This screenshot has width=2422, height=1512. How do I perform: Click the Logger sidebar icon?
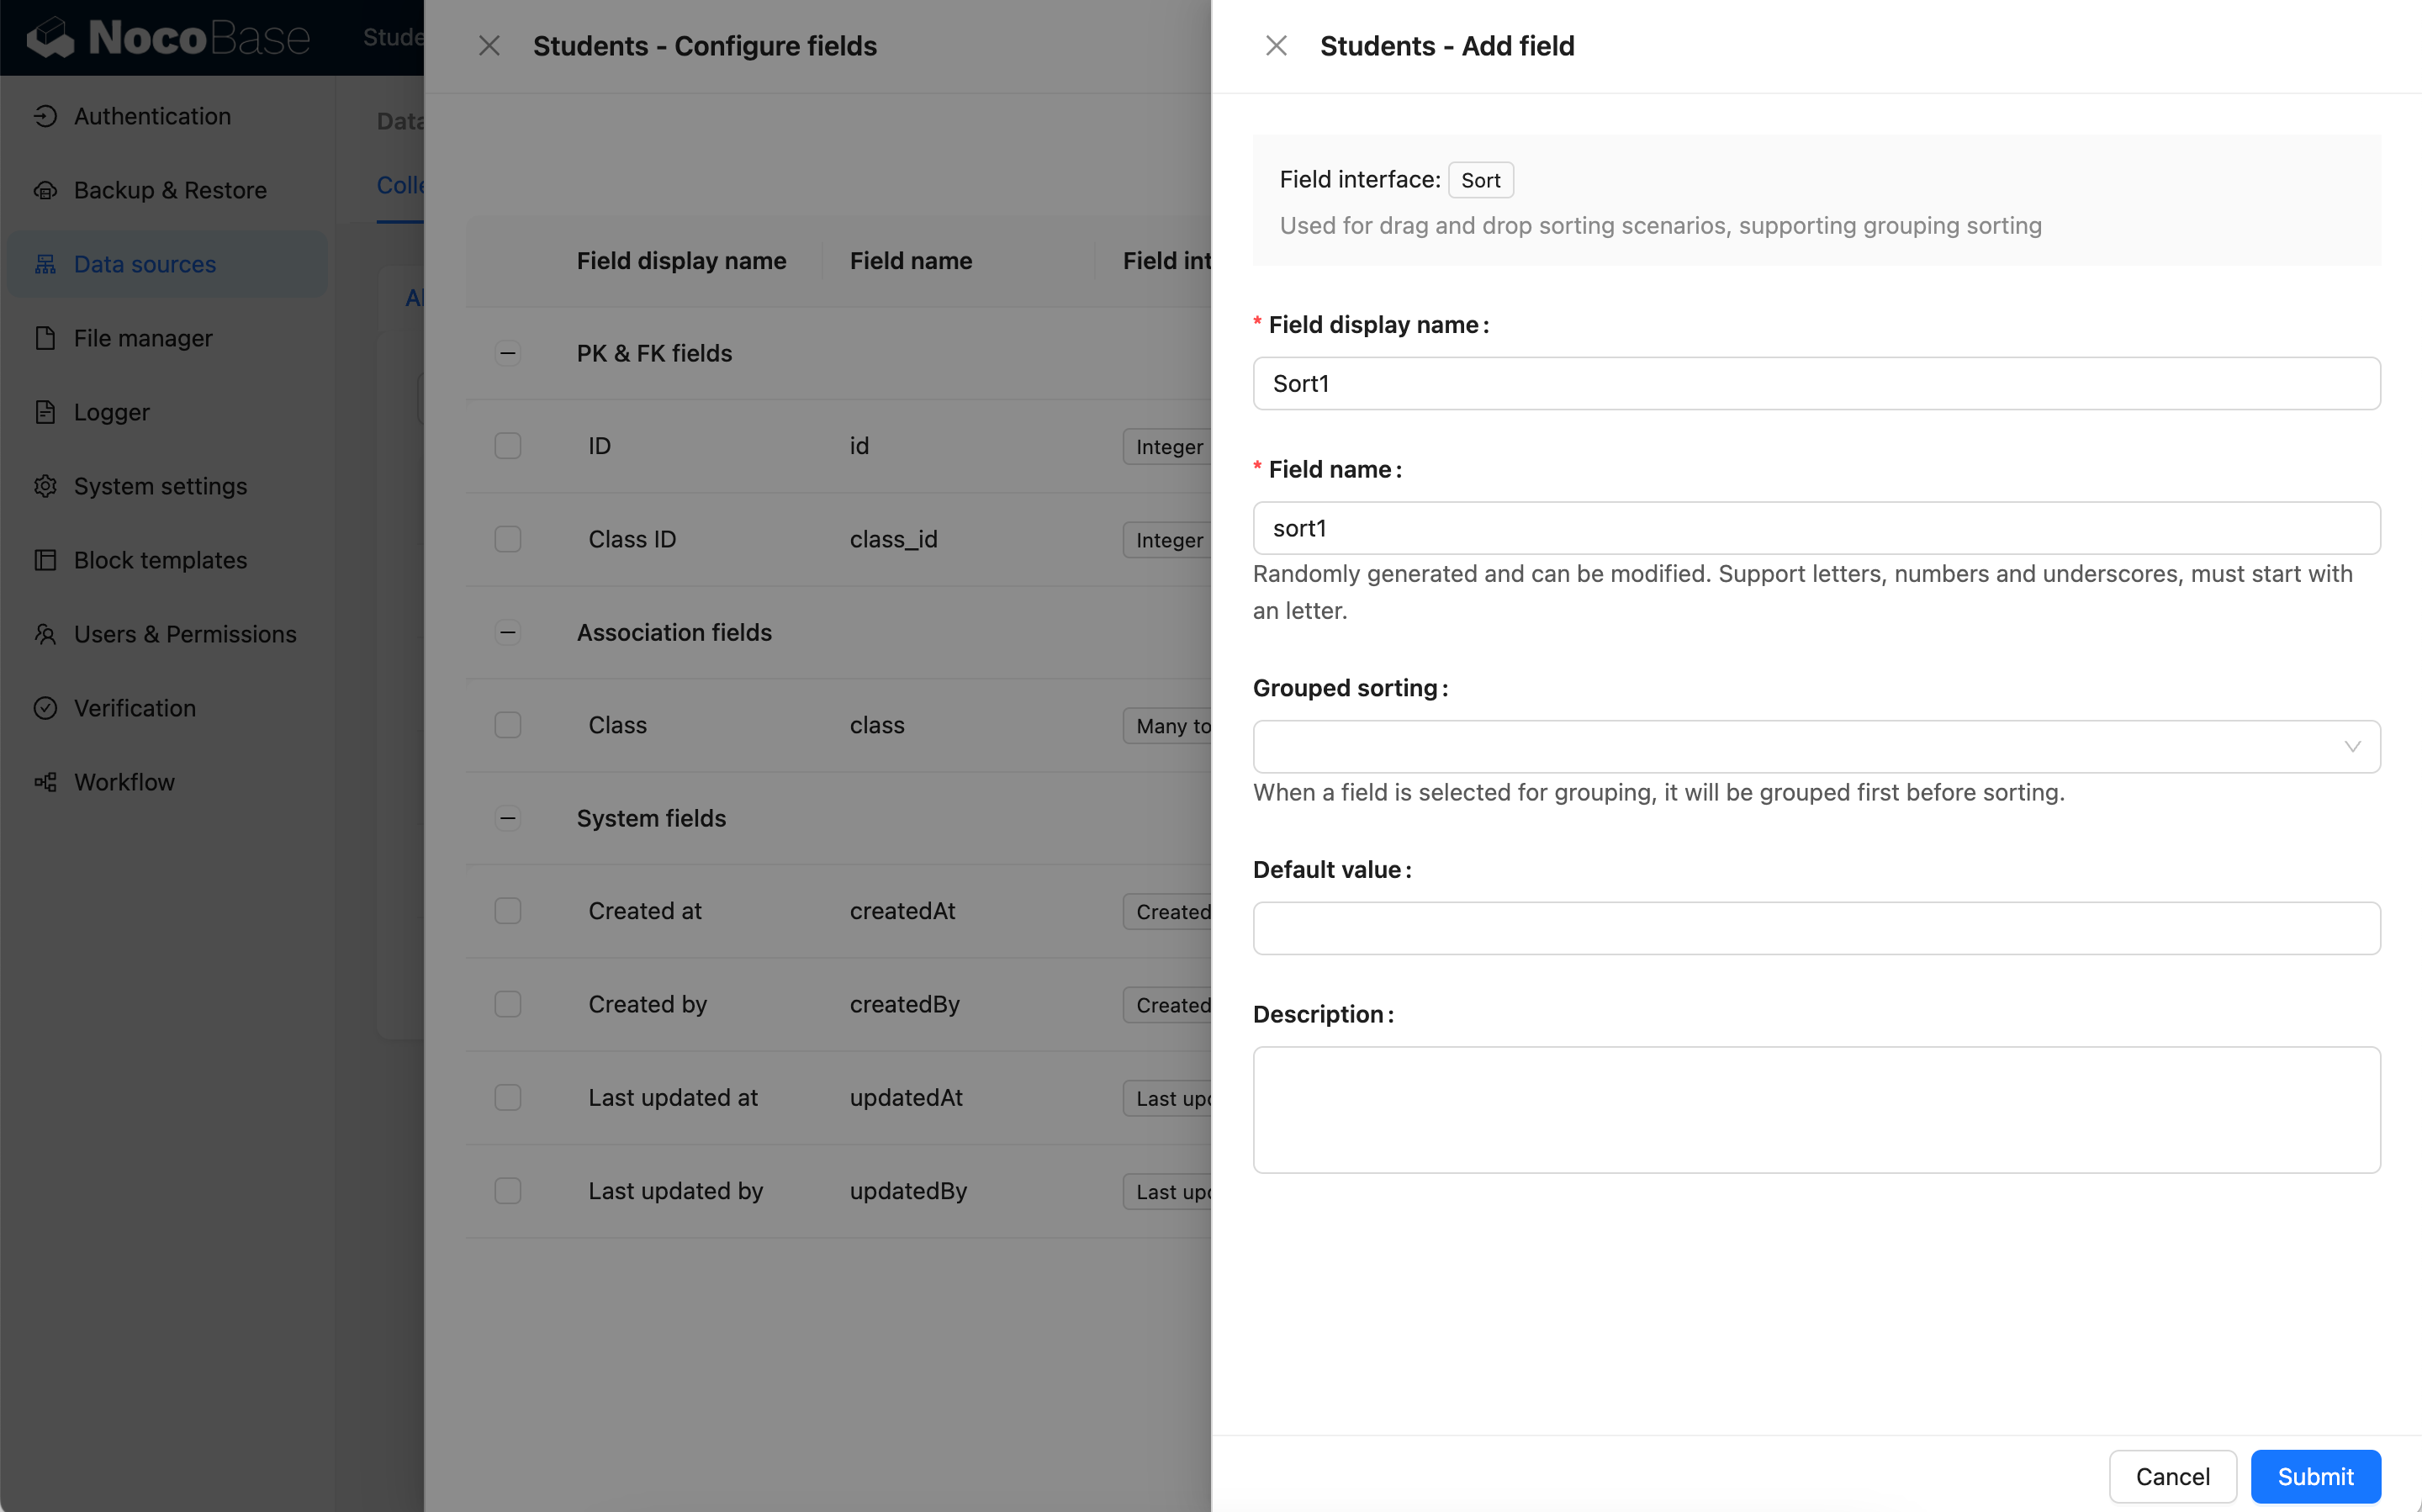(x=46, y=412)
